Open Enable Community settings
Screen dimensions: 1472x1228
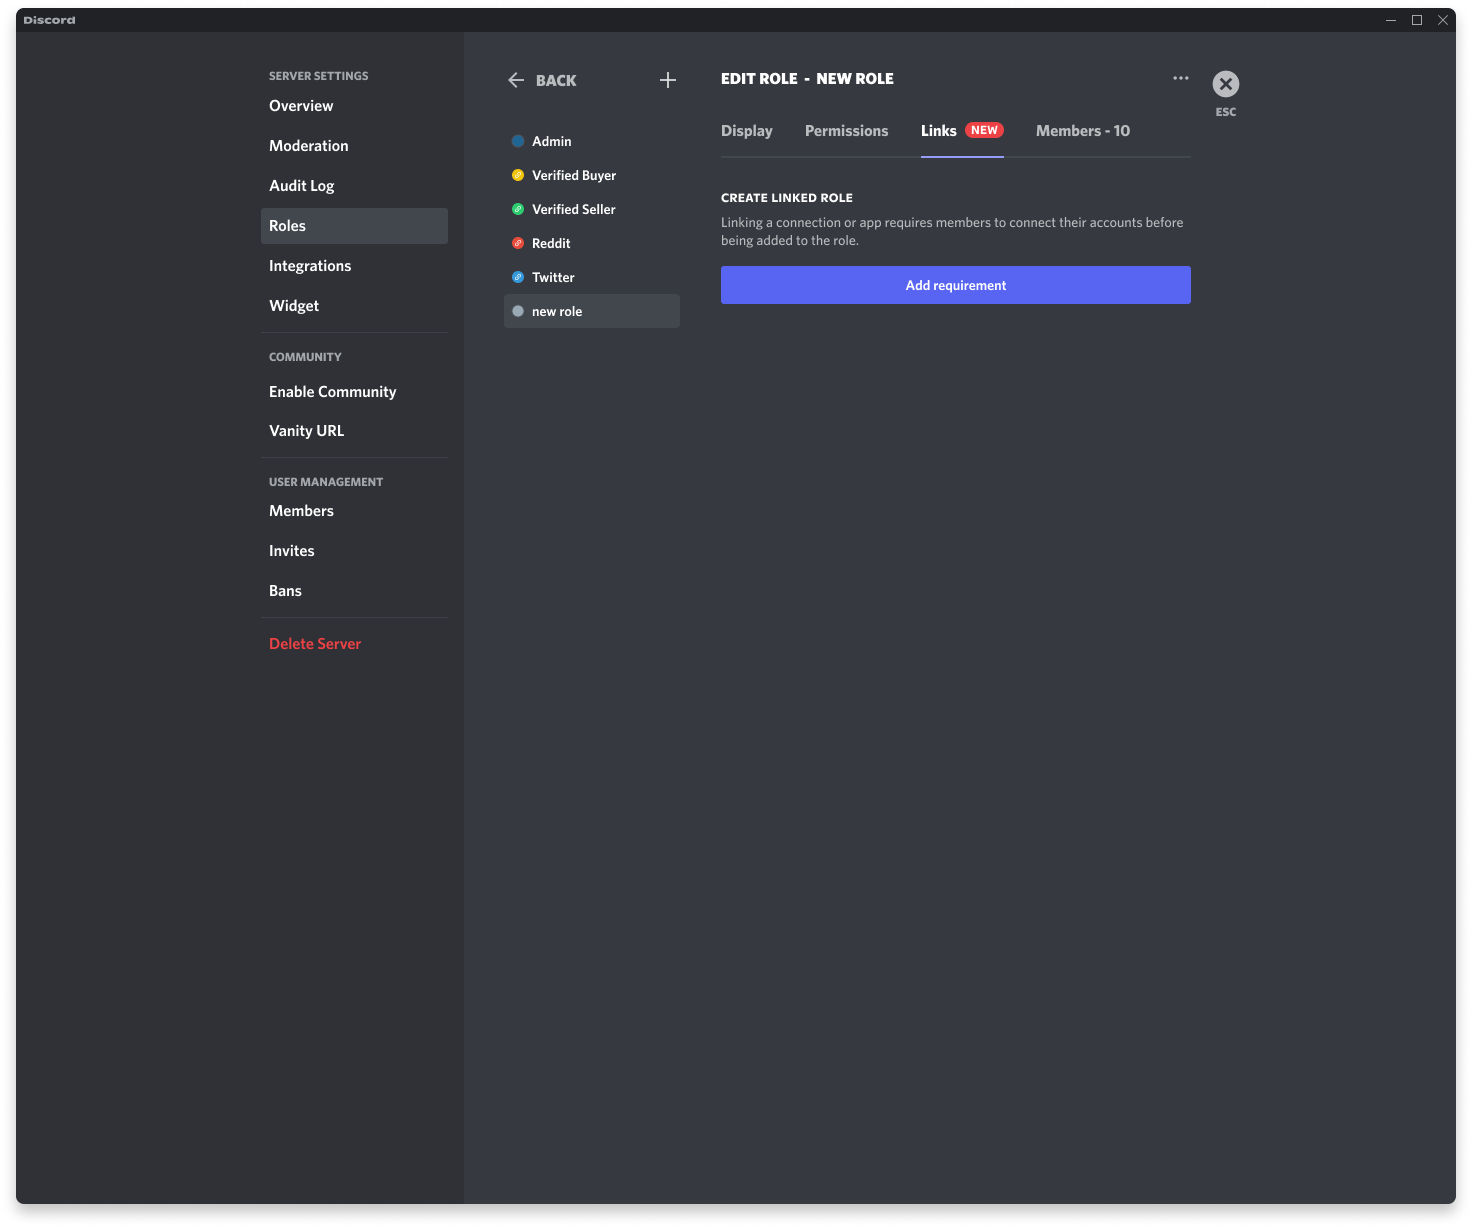tap(332, 391)
